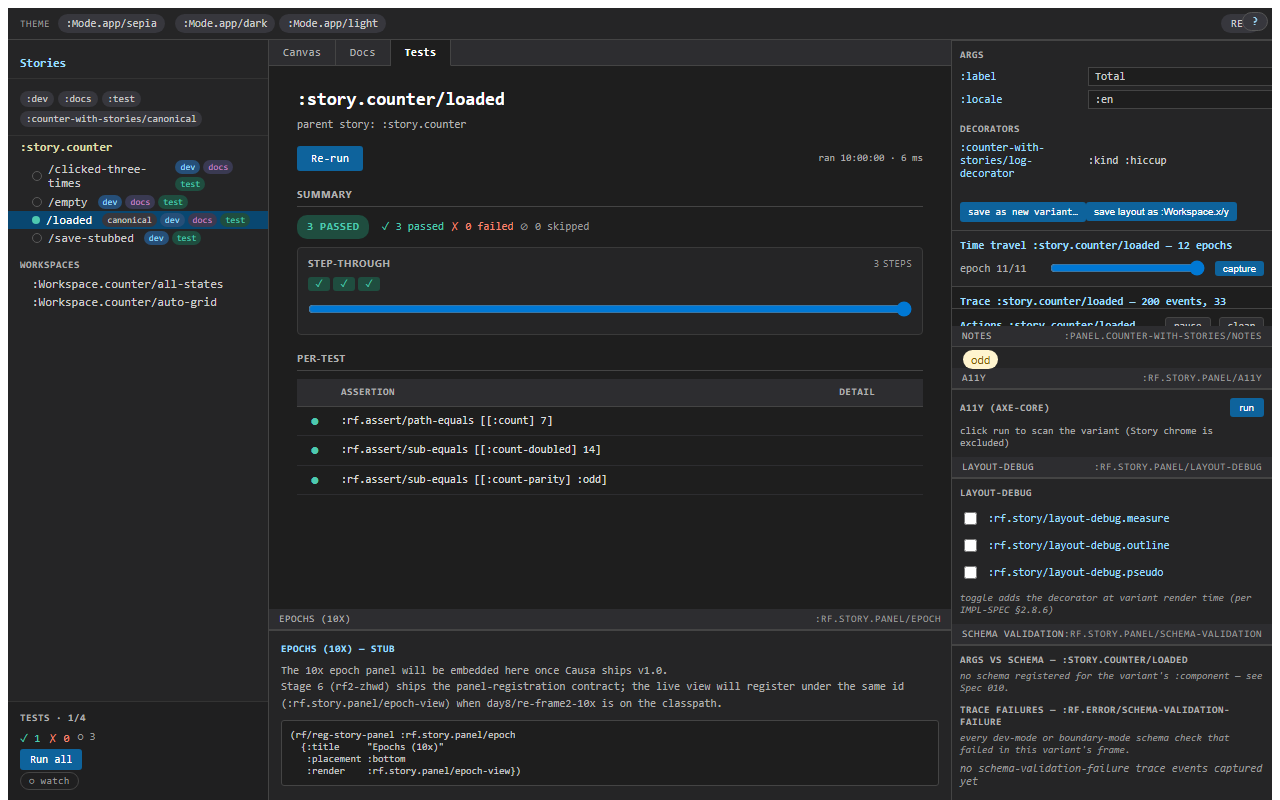Click dev badge on /save-stubbed story
1280x800 pixels.
click(x=156, y=238)
